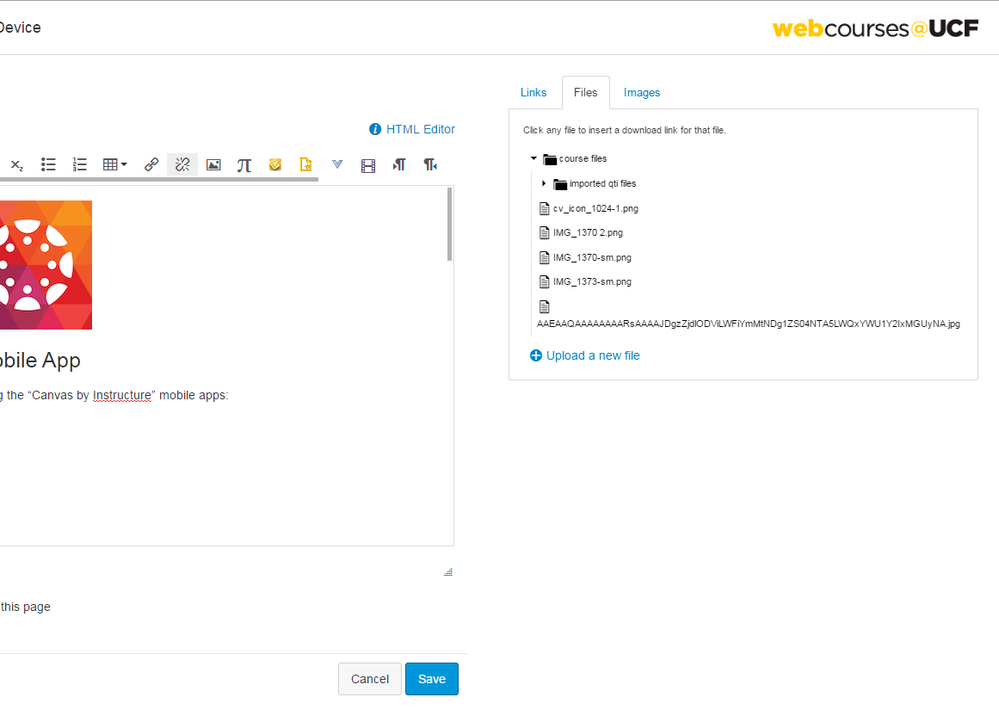Set left-to-right text direction
This screenshot has width=999, height=728.
point(399,165)
